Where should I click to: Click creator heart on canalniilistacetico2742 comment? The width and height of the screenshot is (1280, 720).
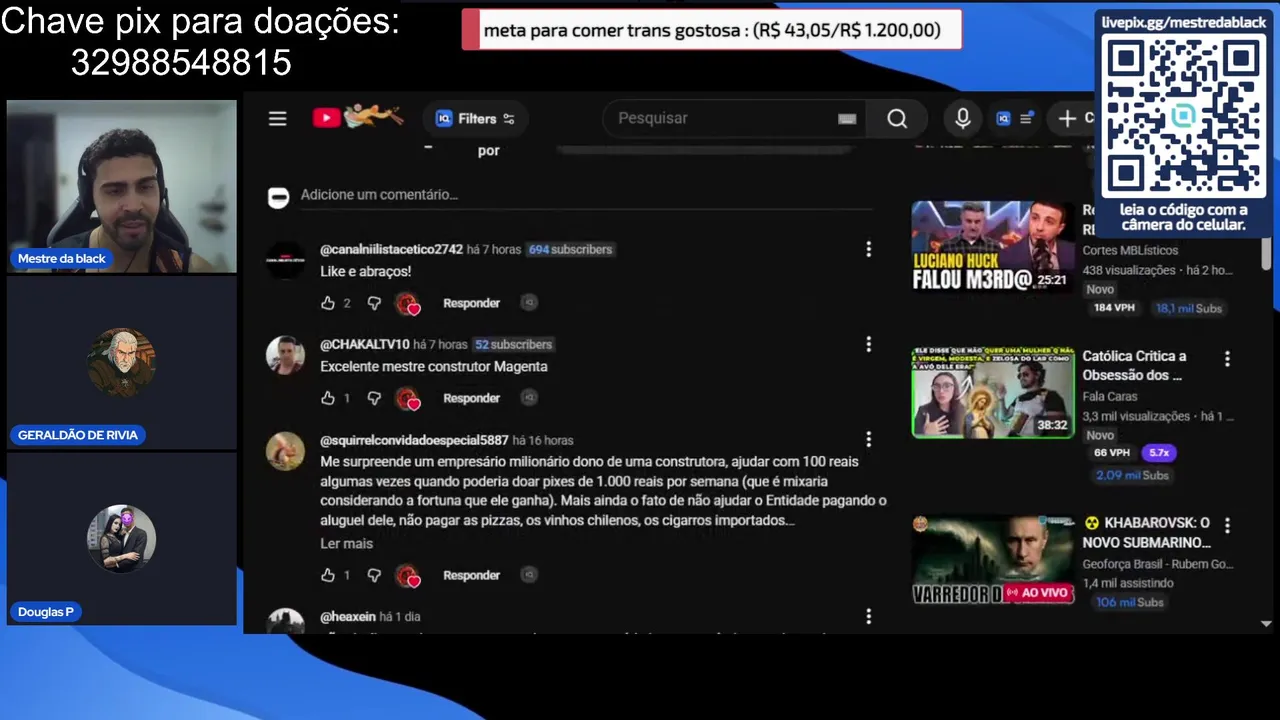point(407,303)
